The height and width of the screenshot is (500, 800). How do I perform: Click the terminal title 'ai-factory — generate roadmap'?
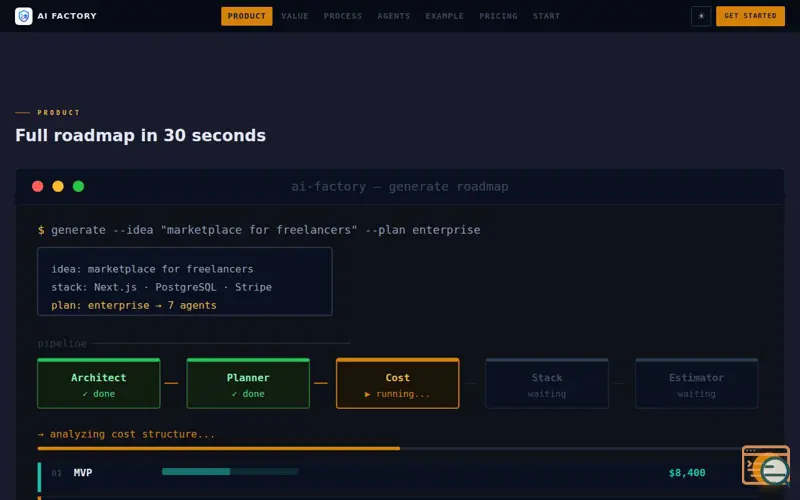pyautogui.click(x=399, y=187)
